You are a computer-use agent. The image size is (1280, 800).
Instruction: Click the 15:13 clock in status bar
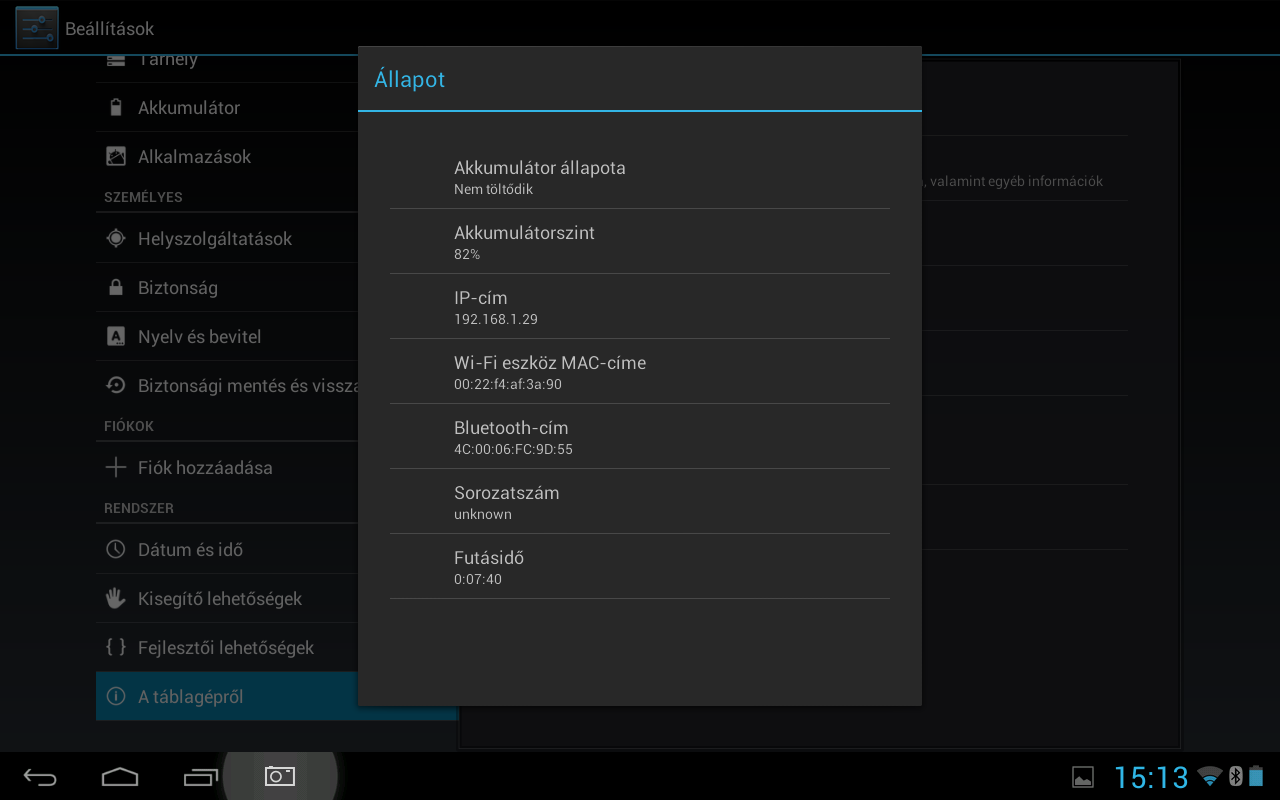point(1151,777)
